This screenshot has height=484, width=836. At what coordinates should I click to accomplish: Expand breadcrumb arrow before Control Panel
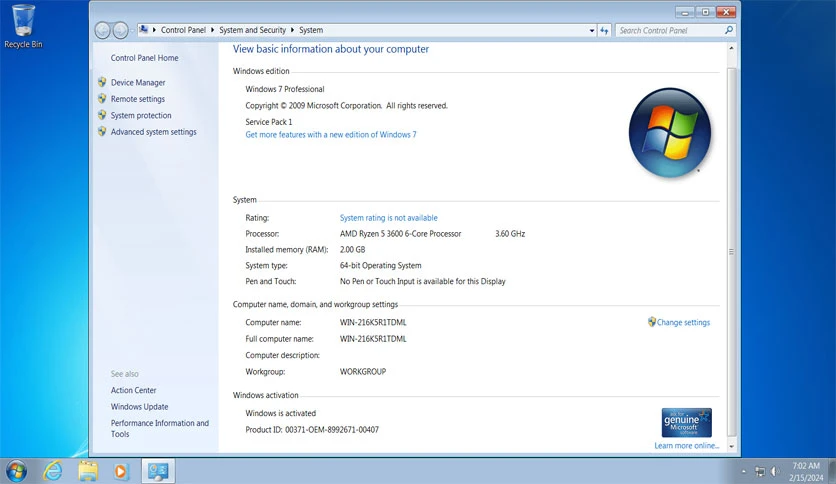tap(155, 30)
